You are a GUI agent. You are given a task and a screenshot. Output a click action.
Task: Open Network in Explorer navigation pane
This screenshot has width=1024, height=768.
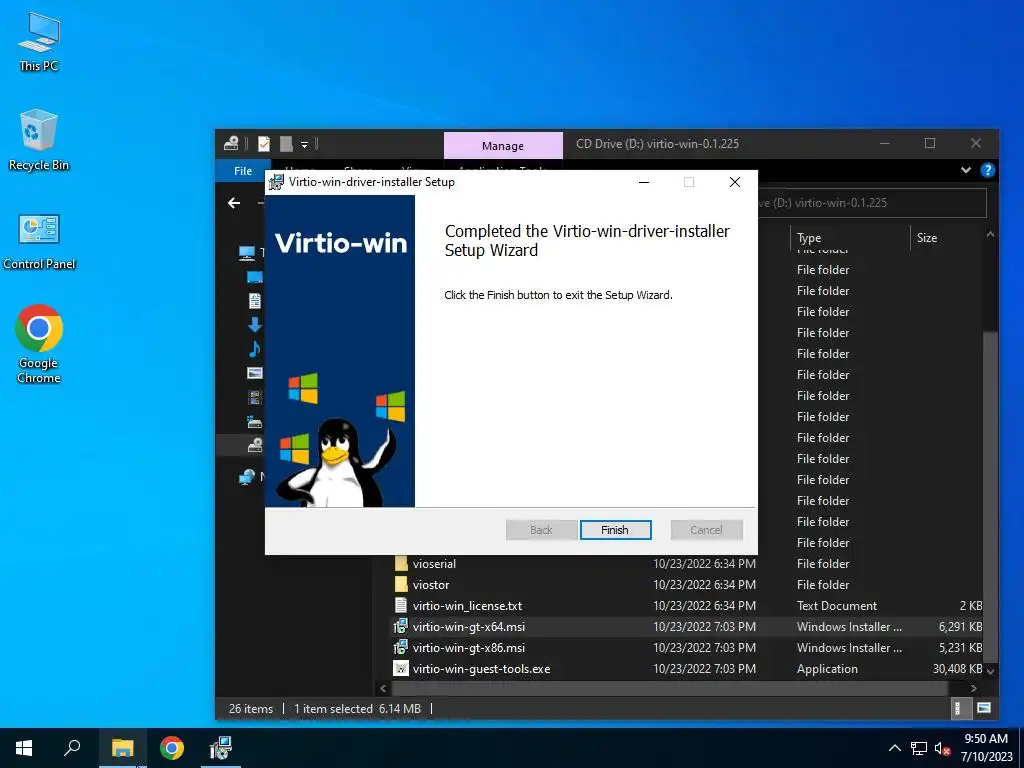(x=247, y=477)
